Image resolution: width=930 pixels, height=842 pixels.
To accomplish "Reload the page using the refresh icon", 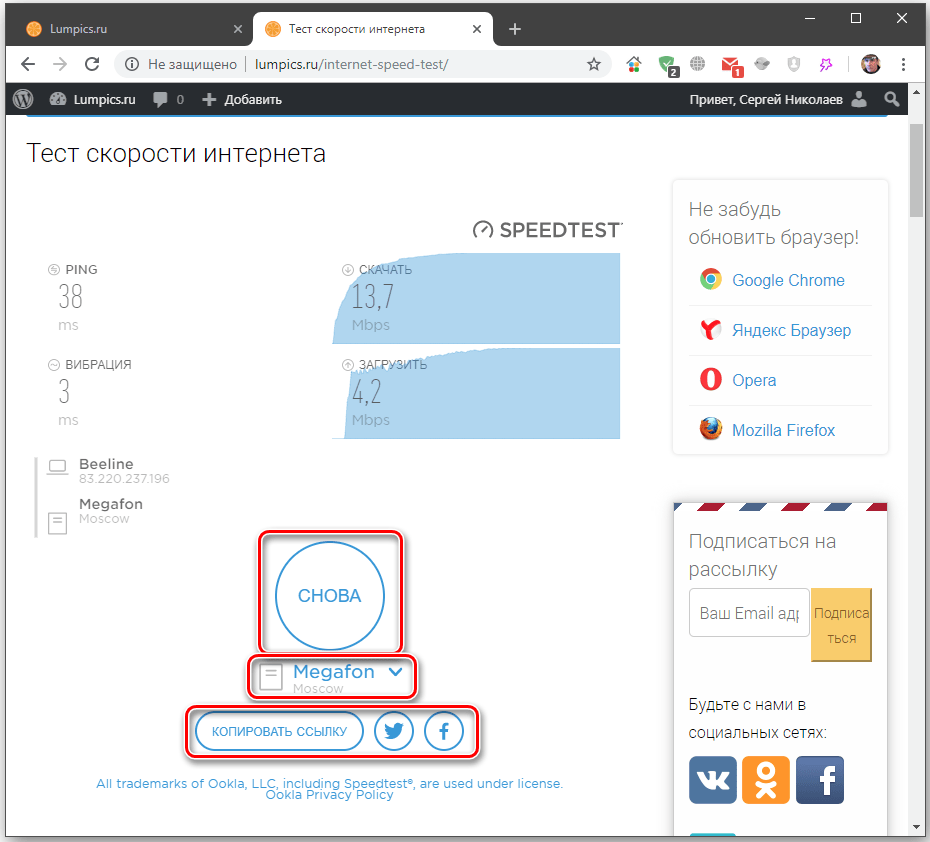I will [x=92, y=64].
